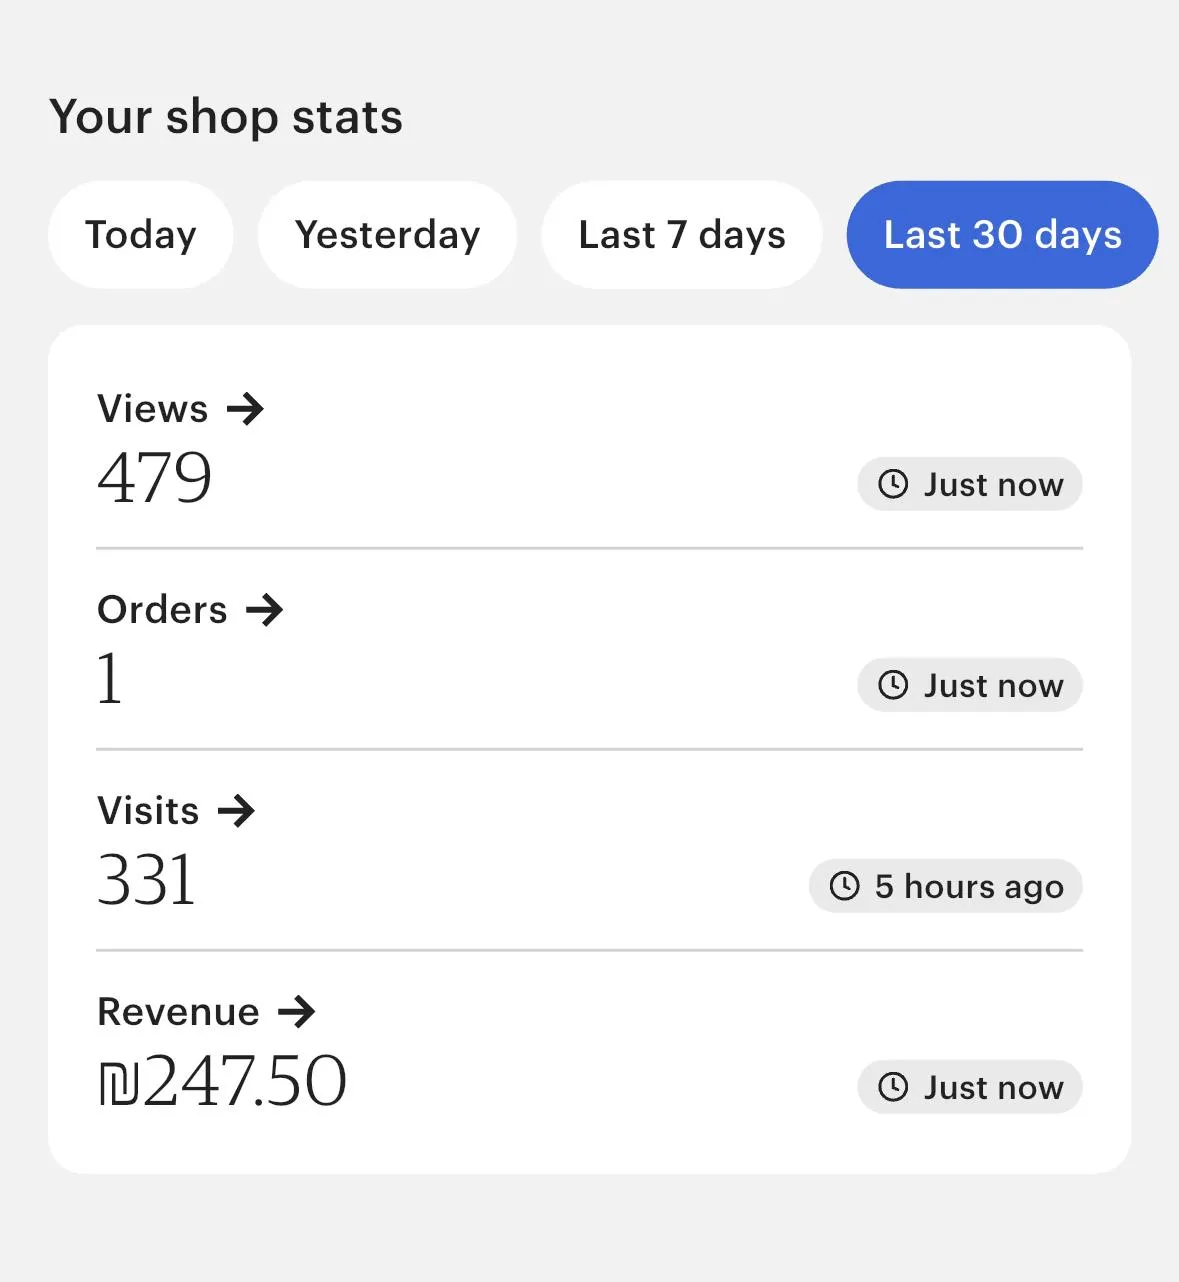
Task: Open the Views stats link
Action: click(153, 409)
